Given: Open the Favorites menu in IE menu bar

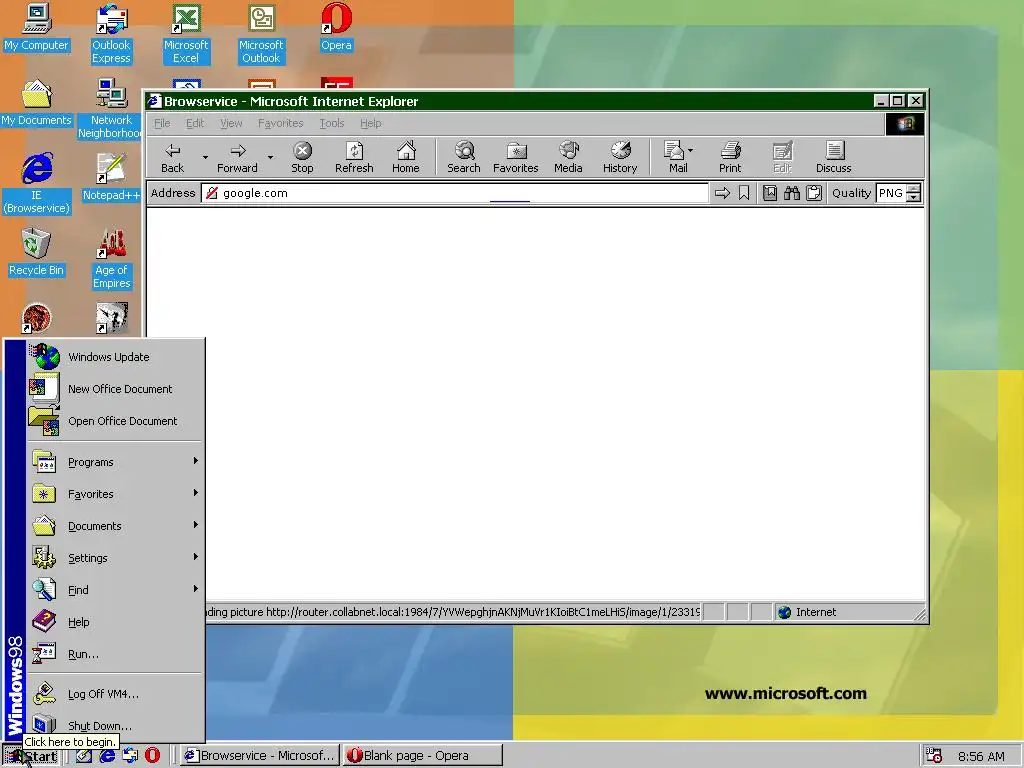Looking at the screenshot, I should (x=280, y=123).
